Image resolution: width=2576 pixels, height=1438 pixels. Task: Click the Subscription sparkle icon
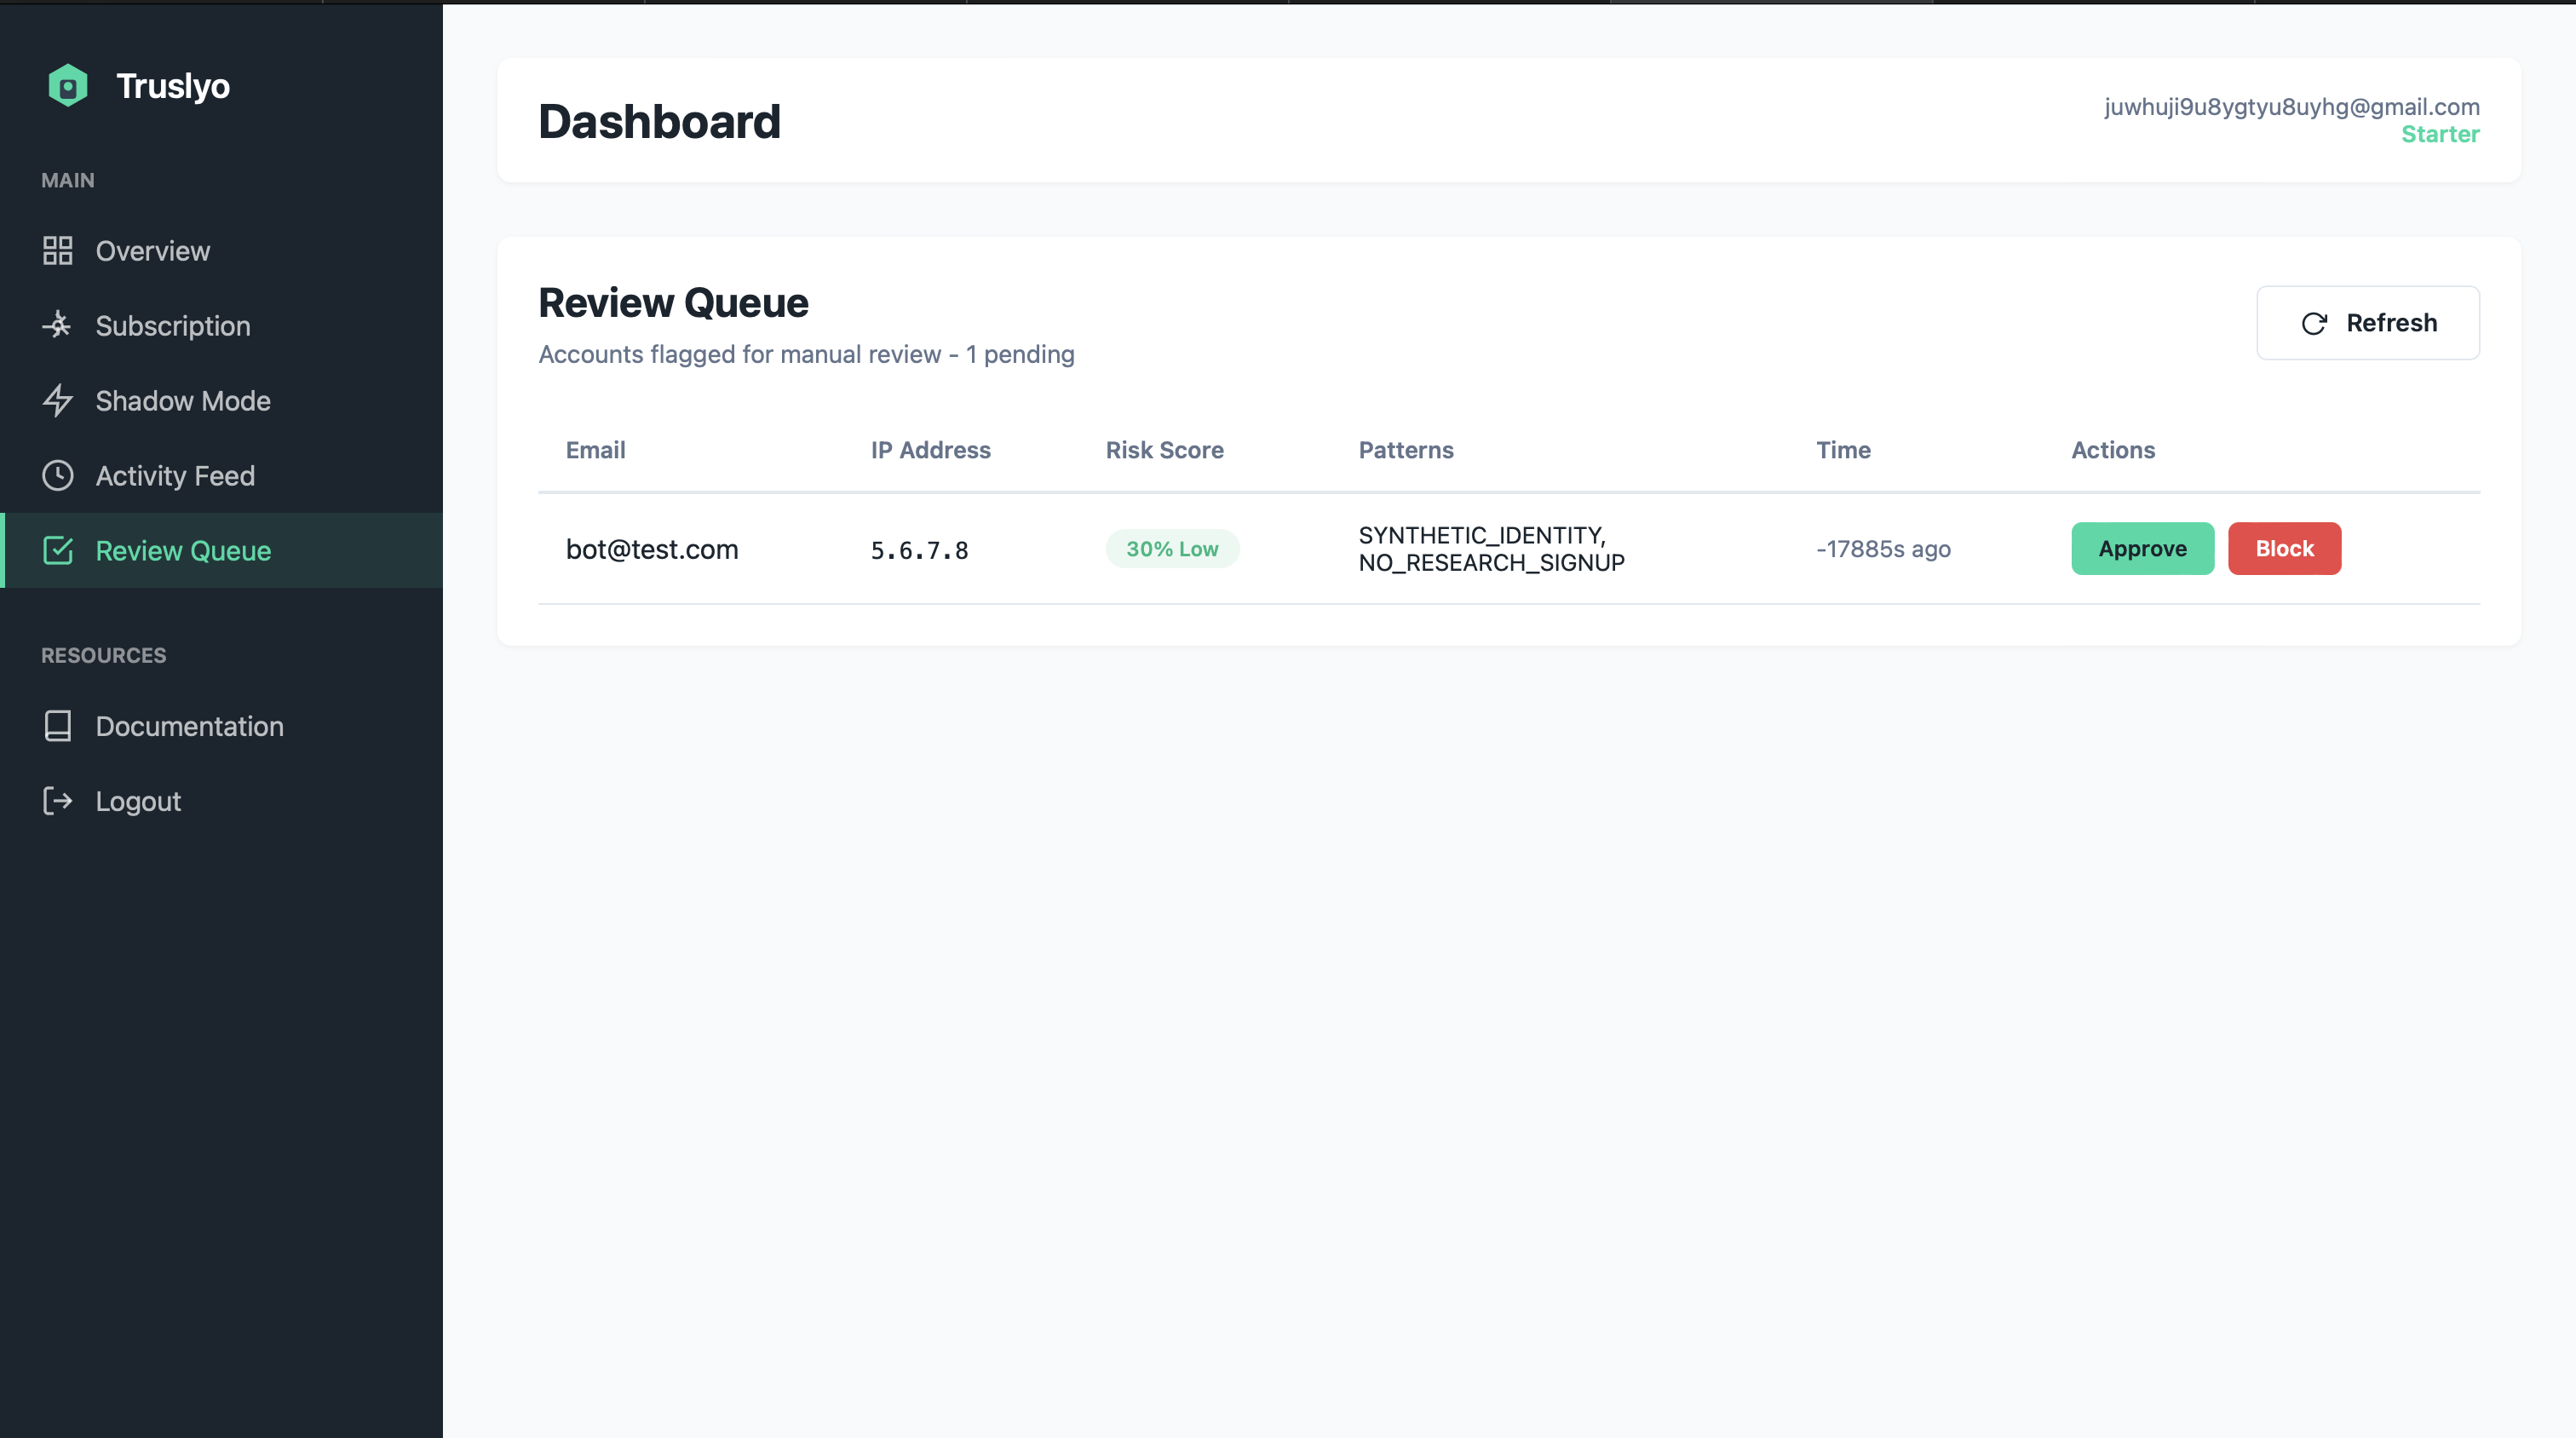pos(58,325)
